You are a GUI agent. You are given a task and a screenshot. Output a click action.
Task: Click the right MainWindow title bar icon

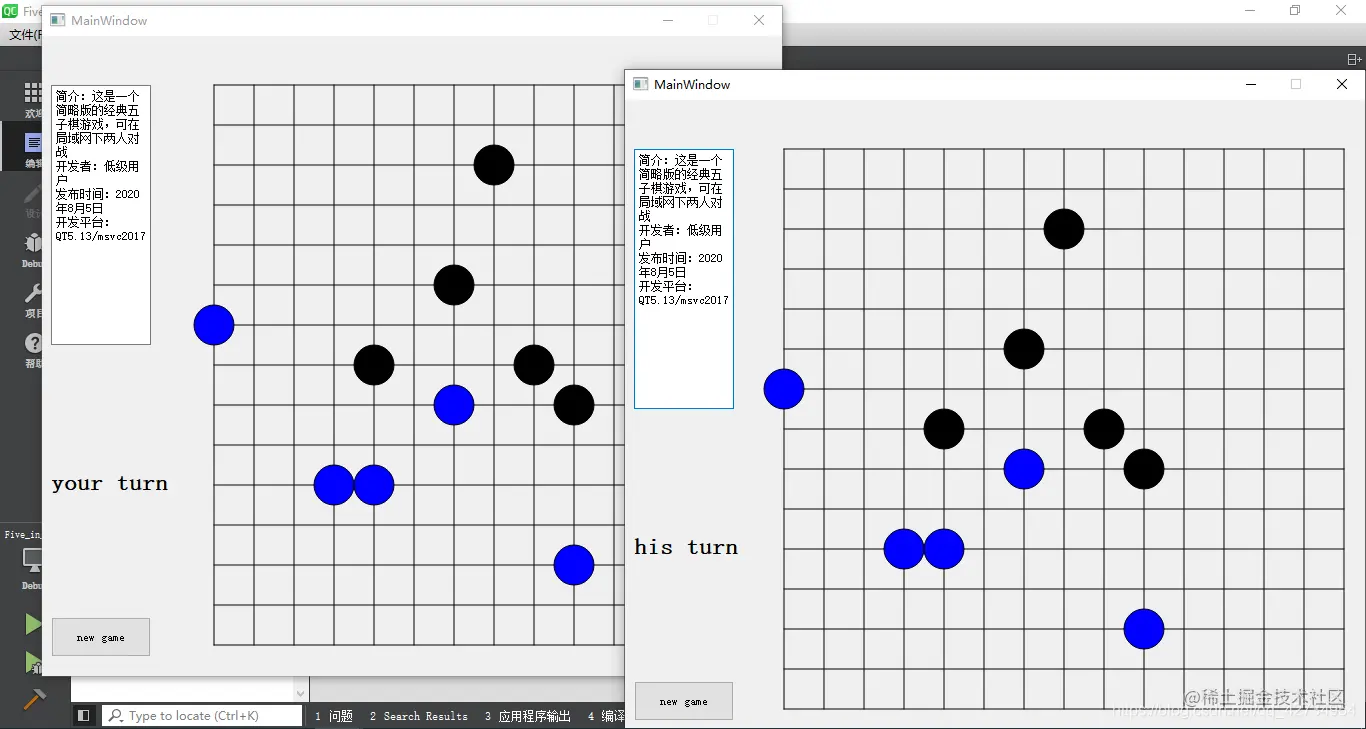click(x=641, y=84)
